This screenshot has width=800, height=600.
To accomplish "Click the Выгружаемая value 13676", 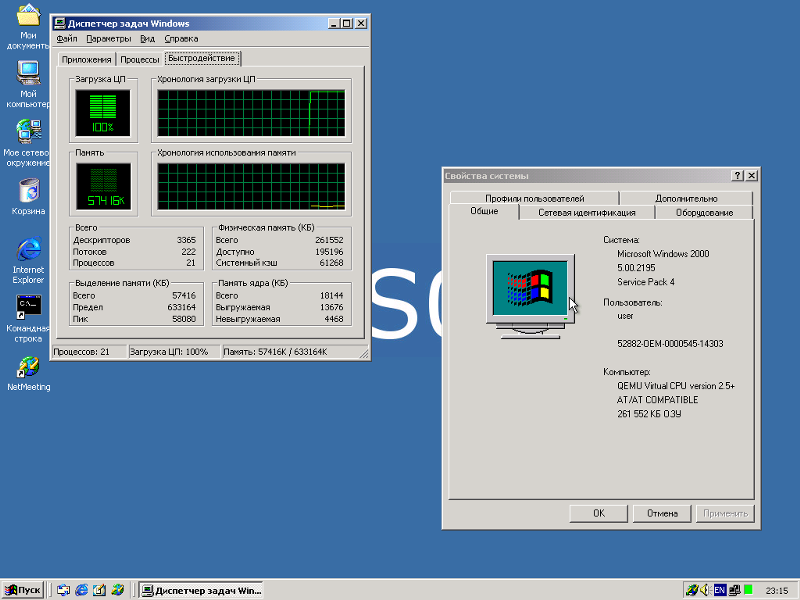I will tap(331, 307).
